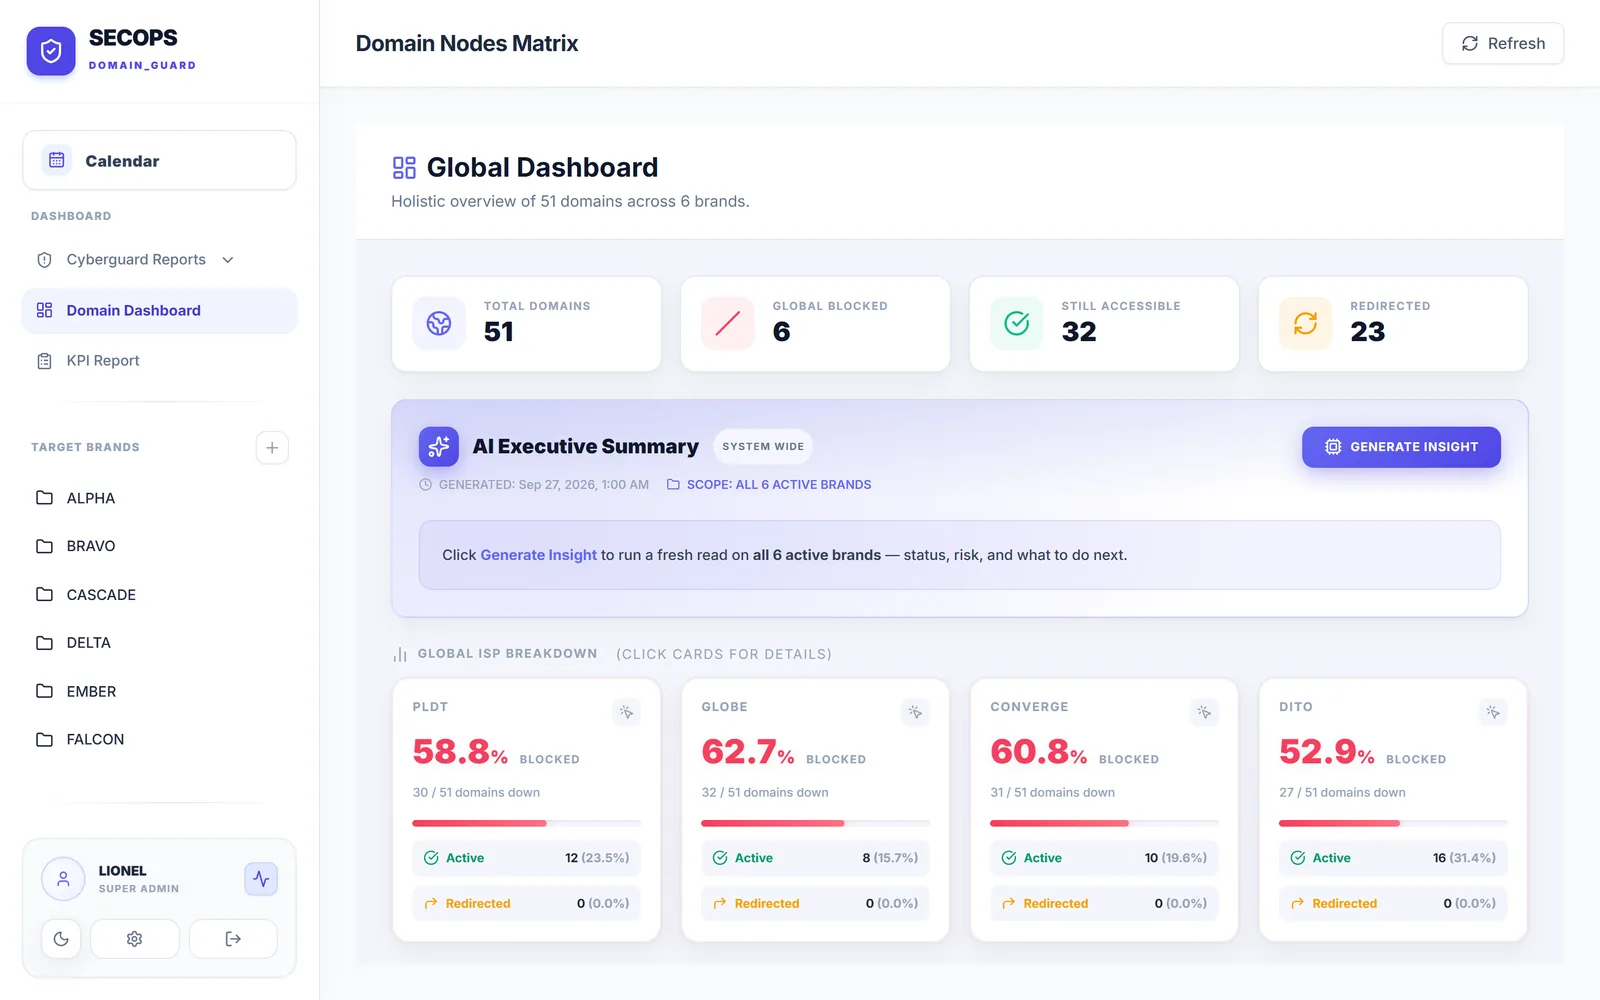
Task: Open settings via the gear icon
Action: 135,939
